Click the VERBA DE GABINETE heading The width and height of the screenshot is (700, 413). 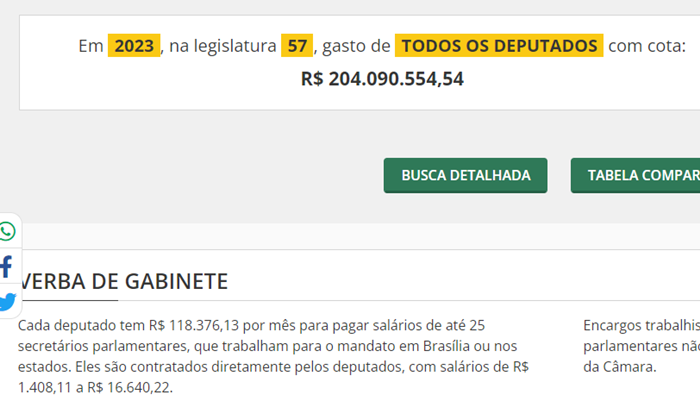(x=124, y=281)
